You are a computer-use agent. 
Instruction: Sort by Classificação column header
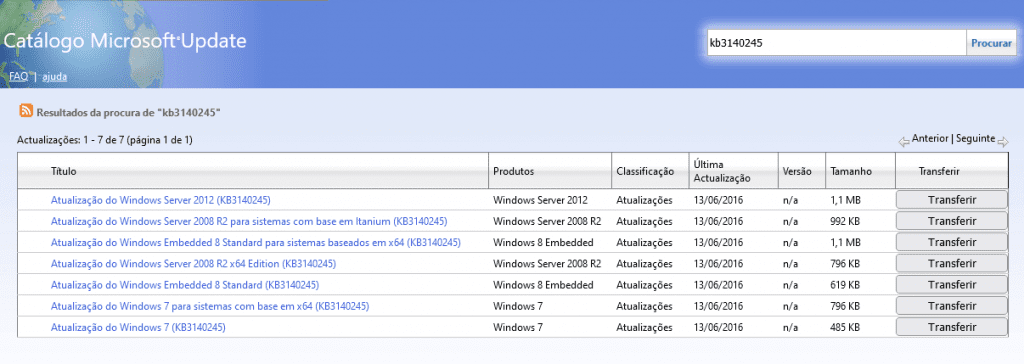pyautogui.click(x=645, y=171)
